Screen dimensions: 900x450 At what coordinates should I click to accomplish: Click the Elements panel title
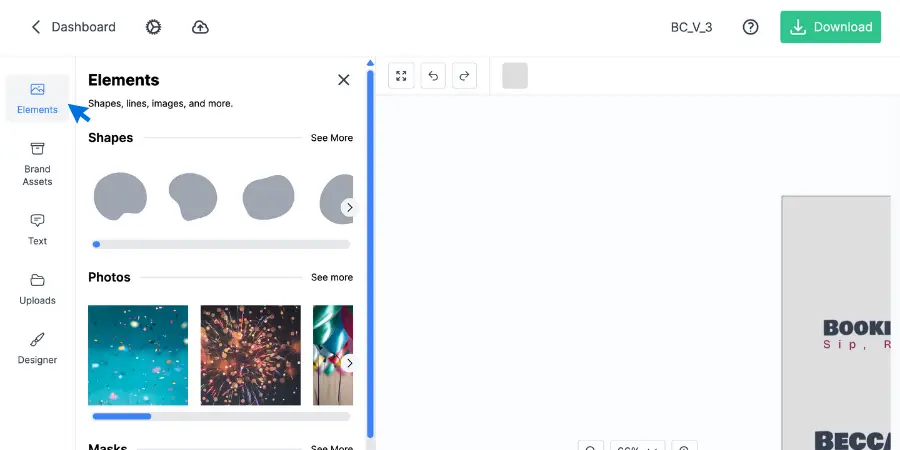tap(123, 80)
